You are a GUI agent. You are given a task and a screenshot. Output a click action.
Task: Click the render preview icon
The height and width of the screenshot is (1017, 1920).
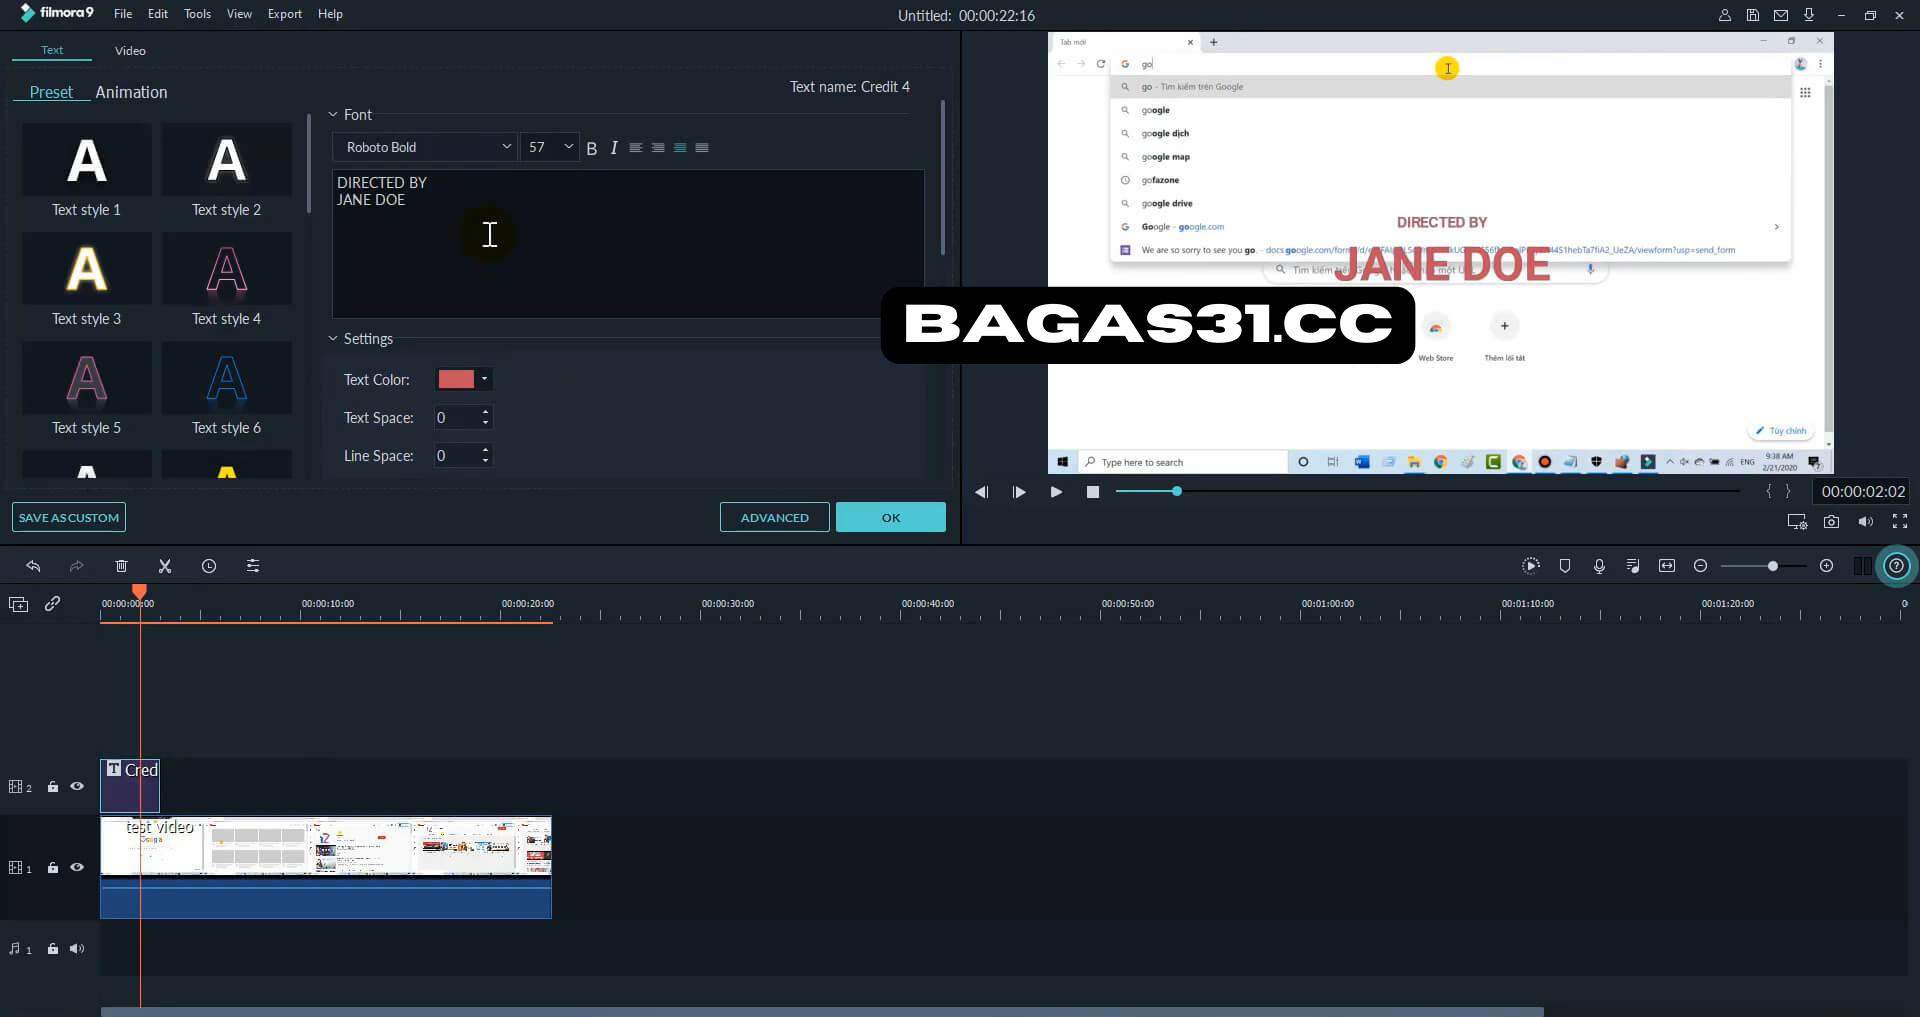[1531, 566]
